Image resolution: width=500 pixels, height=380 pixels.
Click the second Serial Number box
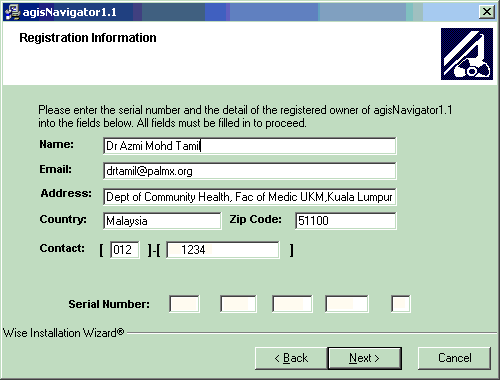(238, 304)
